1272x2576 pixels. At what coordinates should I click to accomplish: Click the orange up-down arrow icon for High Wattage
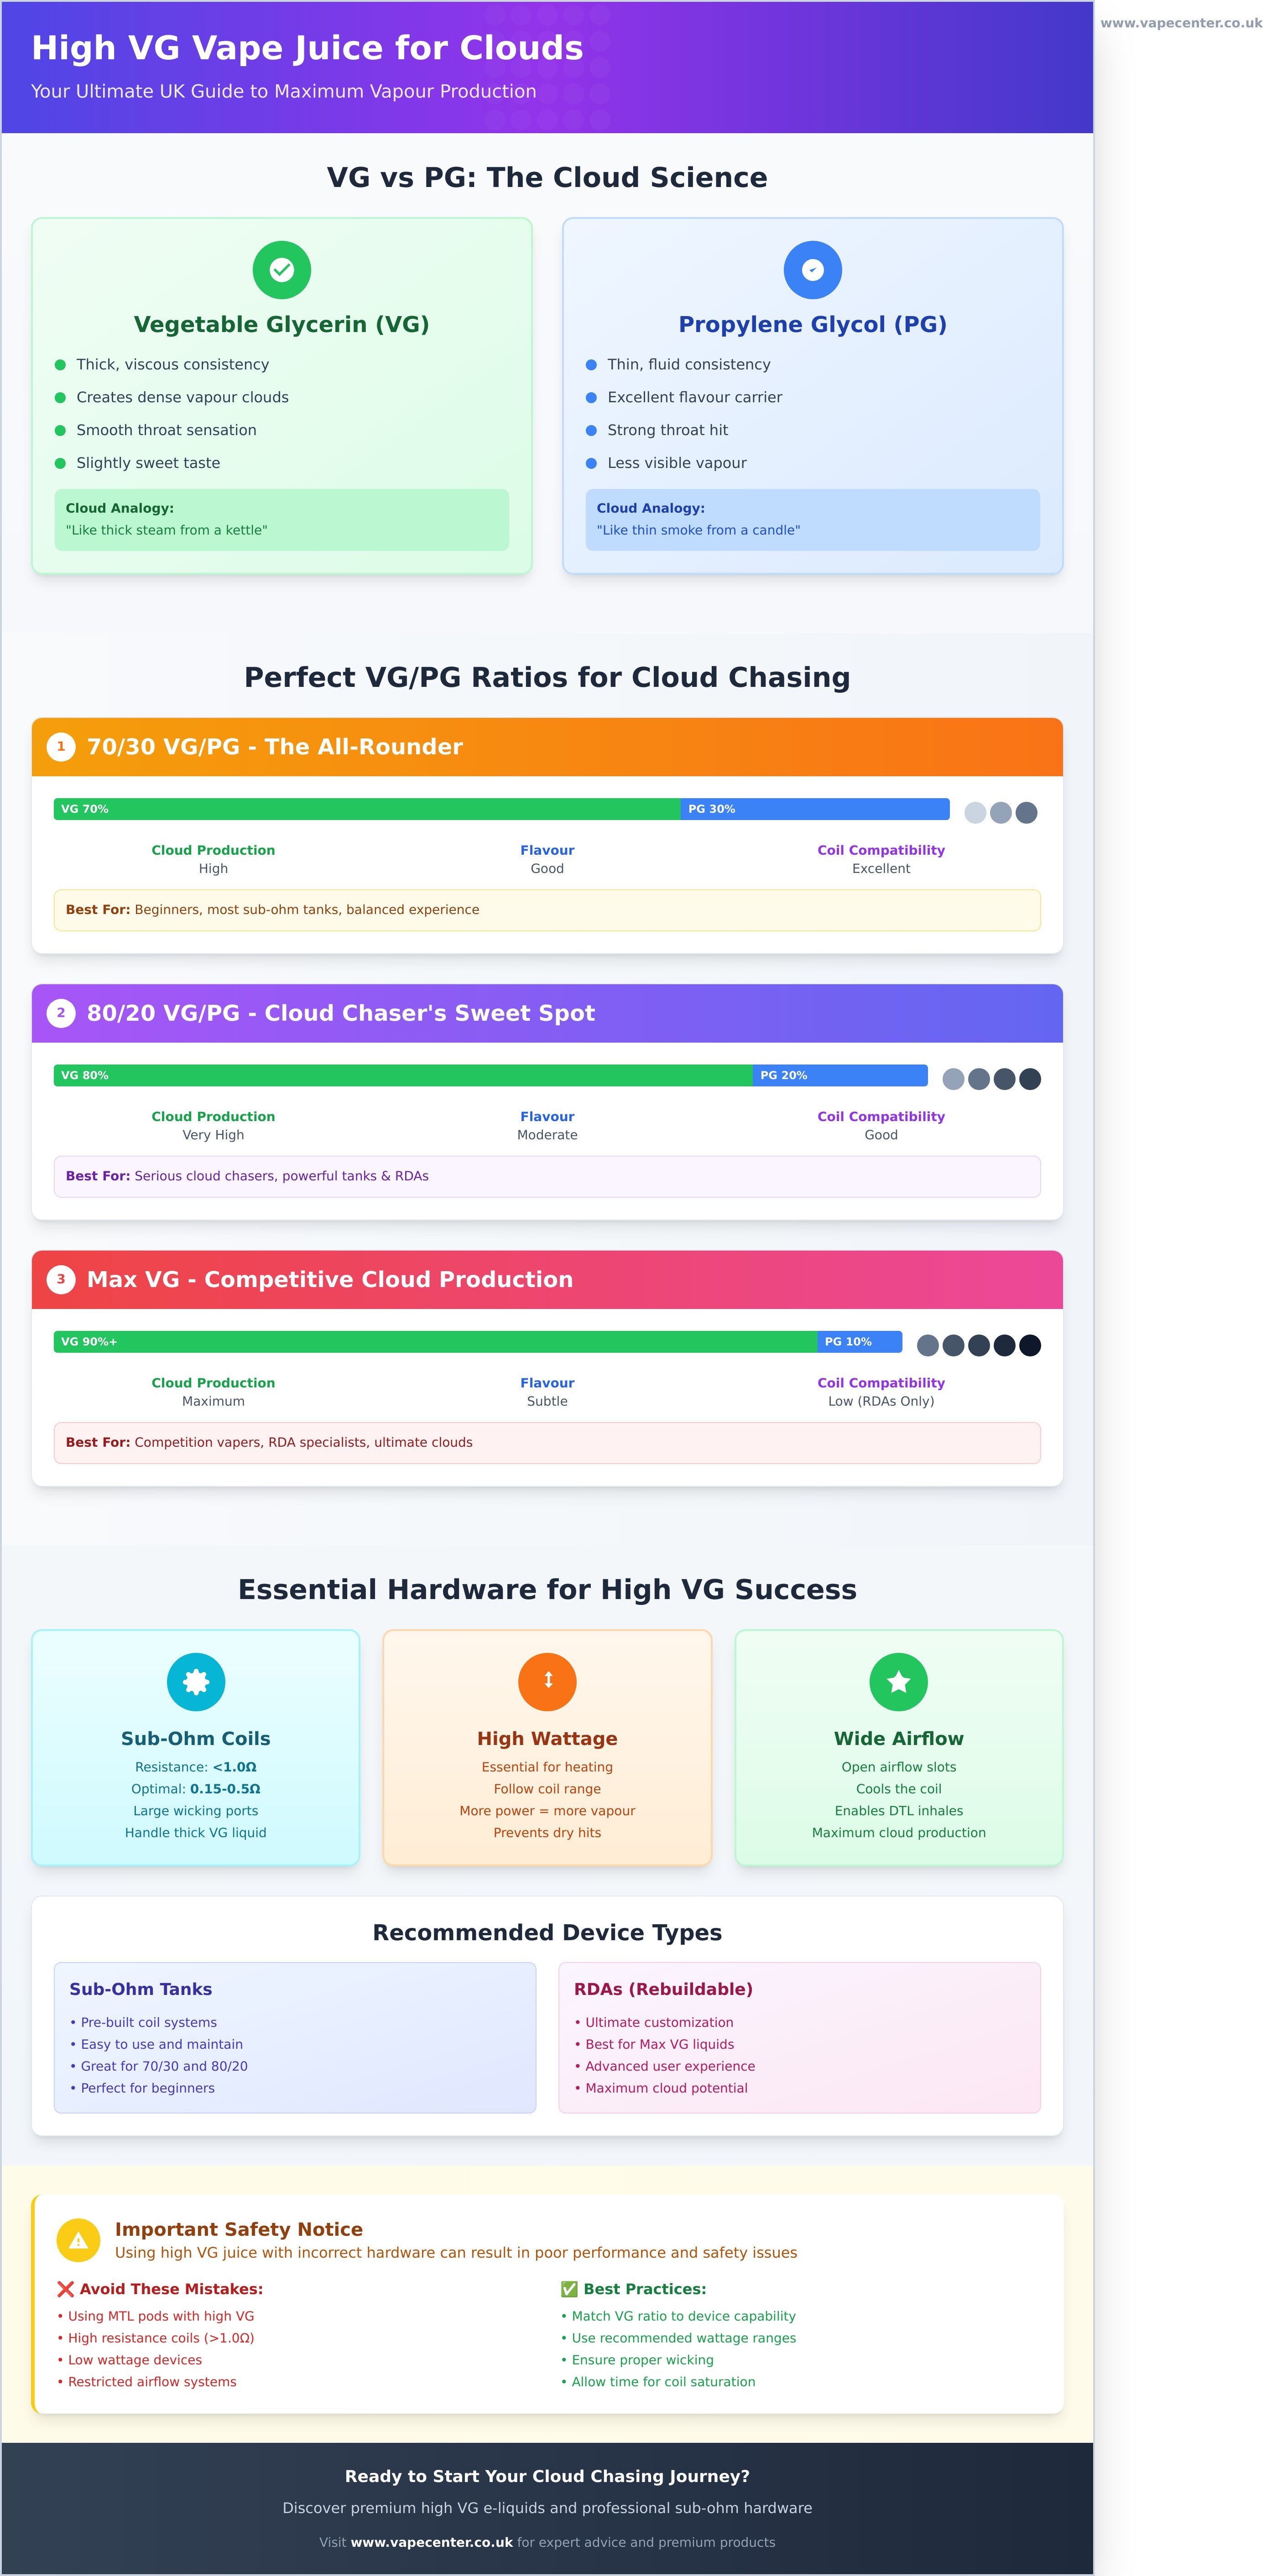(x=547, y=1682)
